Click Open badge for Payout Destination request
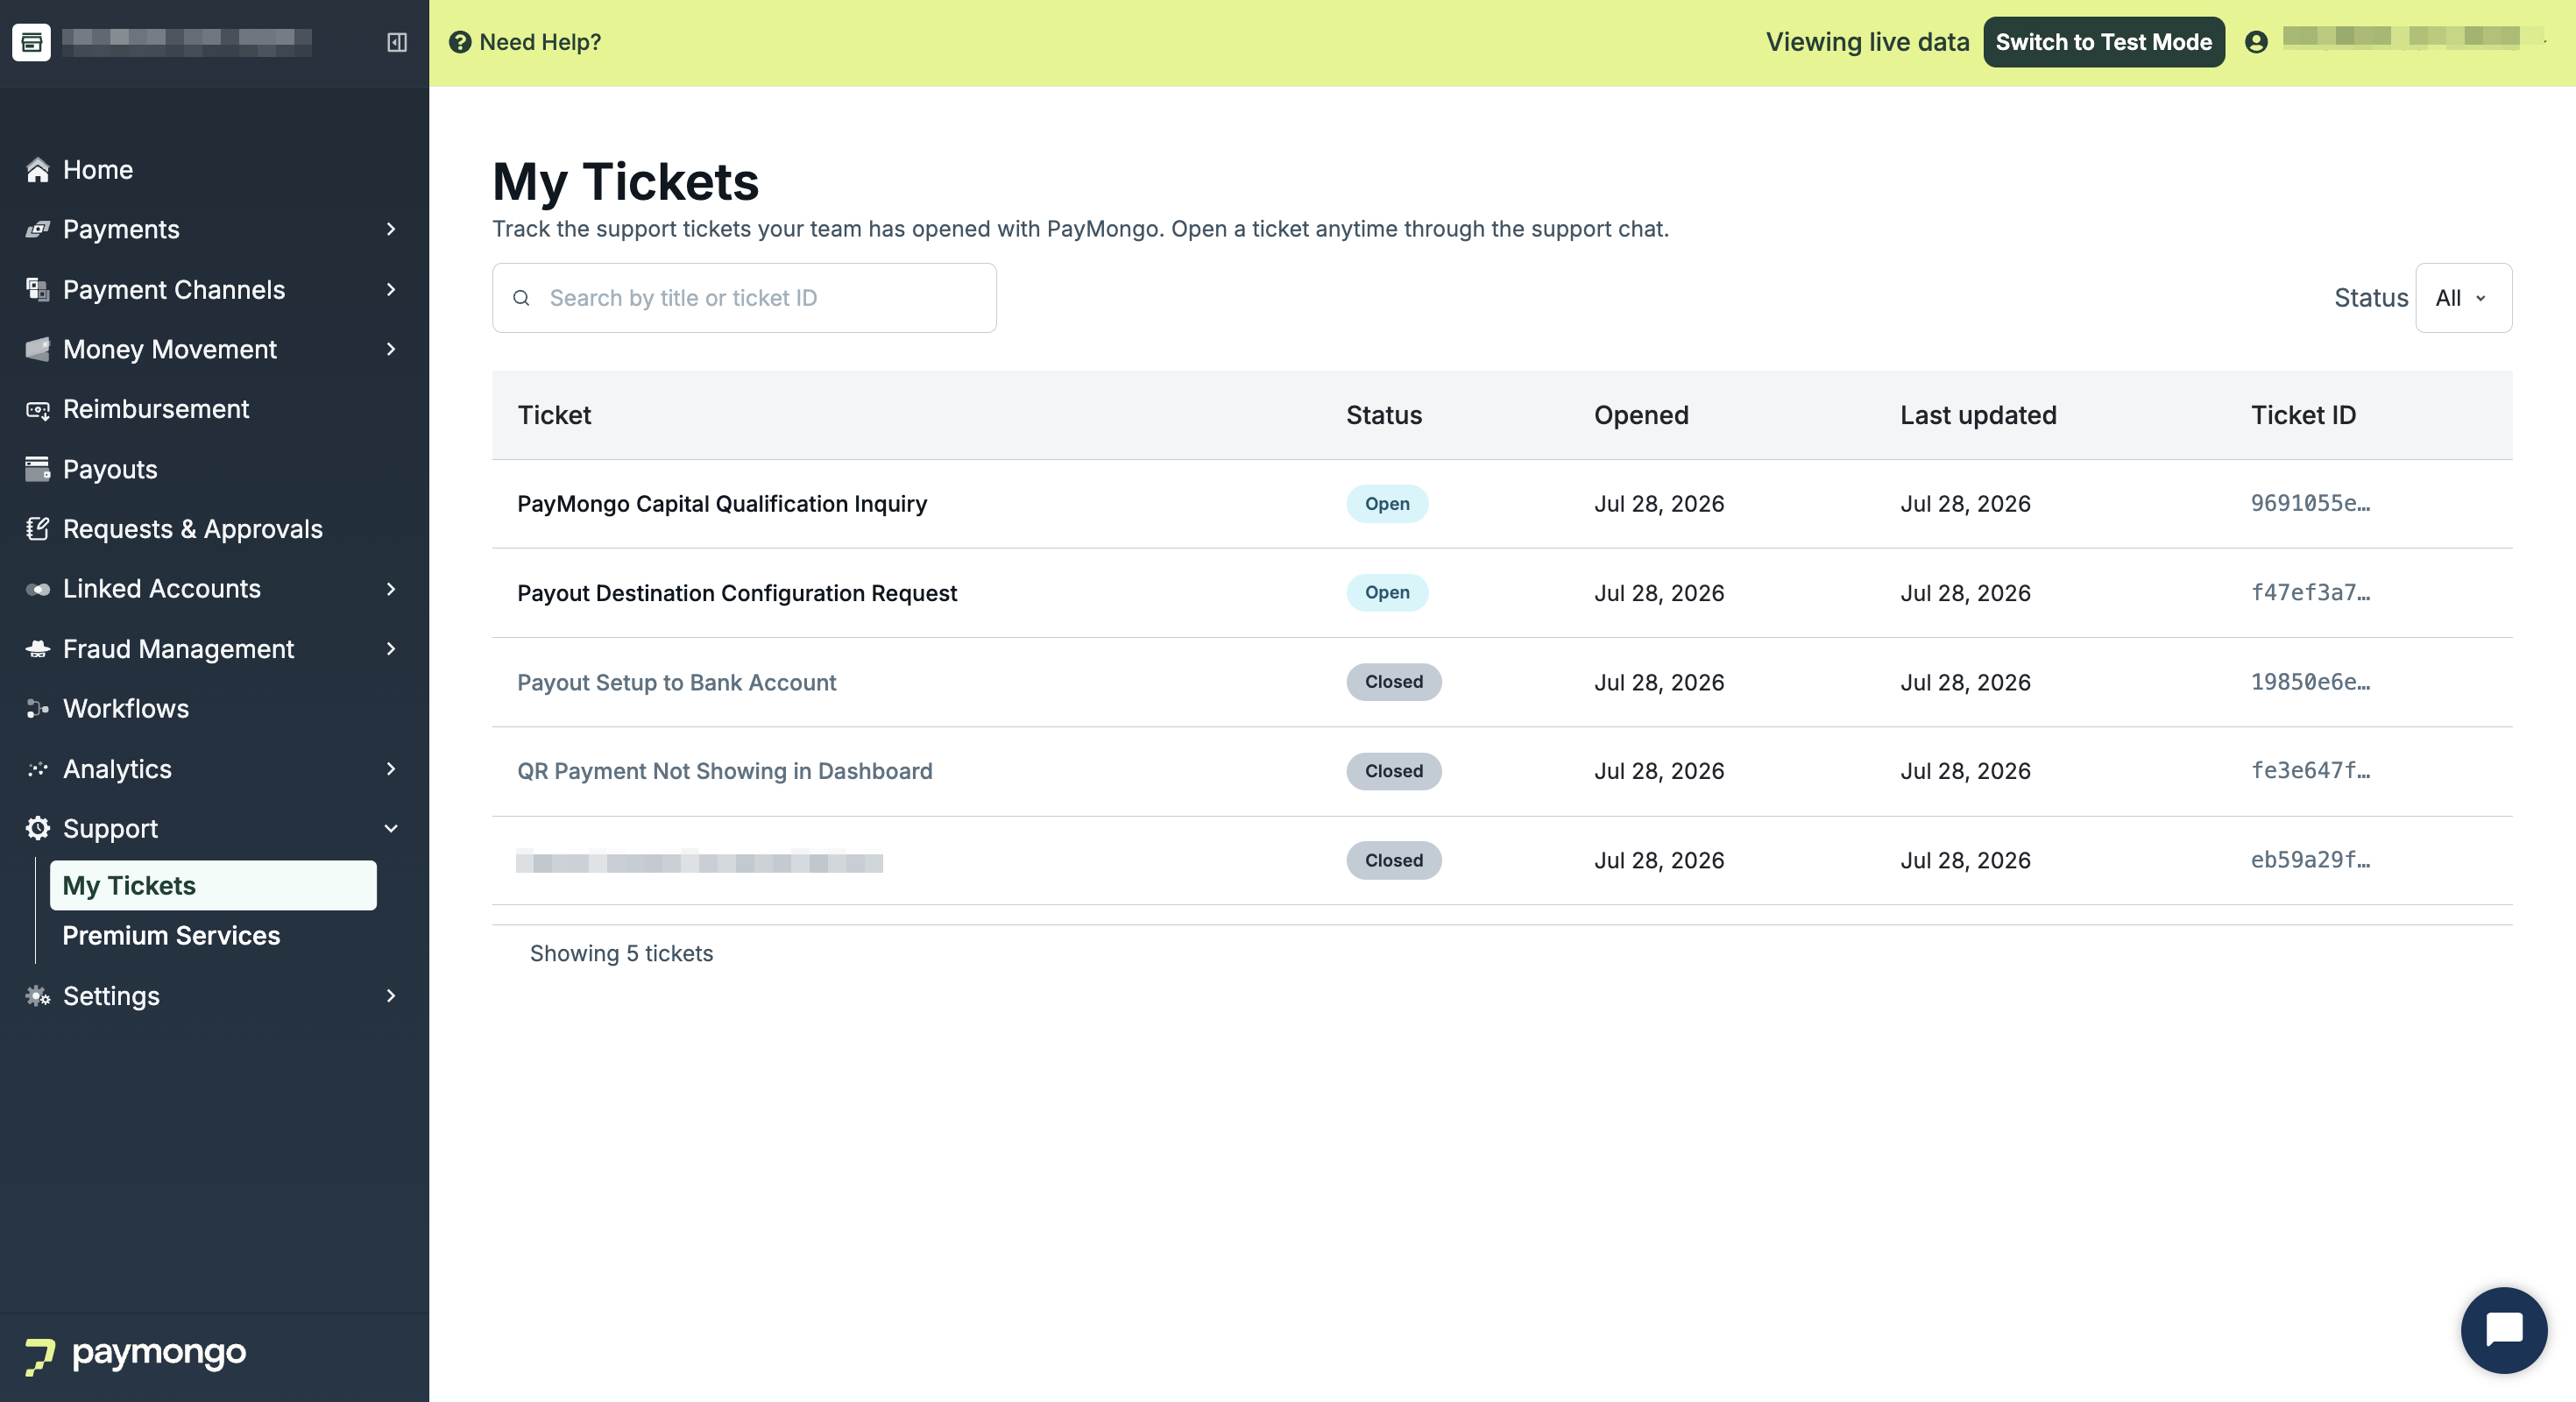The image size is (2576, 1402). 1387,593
